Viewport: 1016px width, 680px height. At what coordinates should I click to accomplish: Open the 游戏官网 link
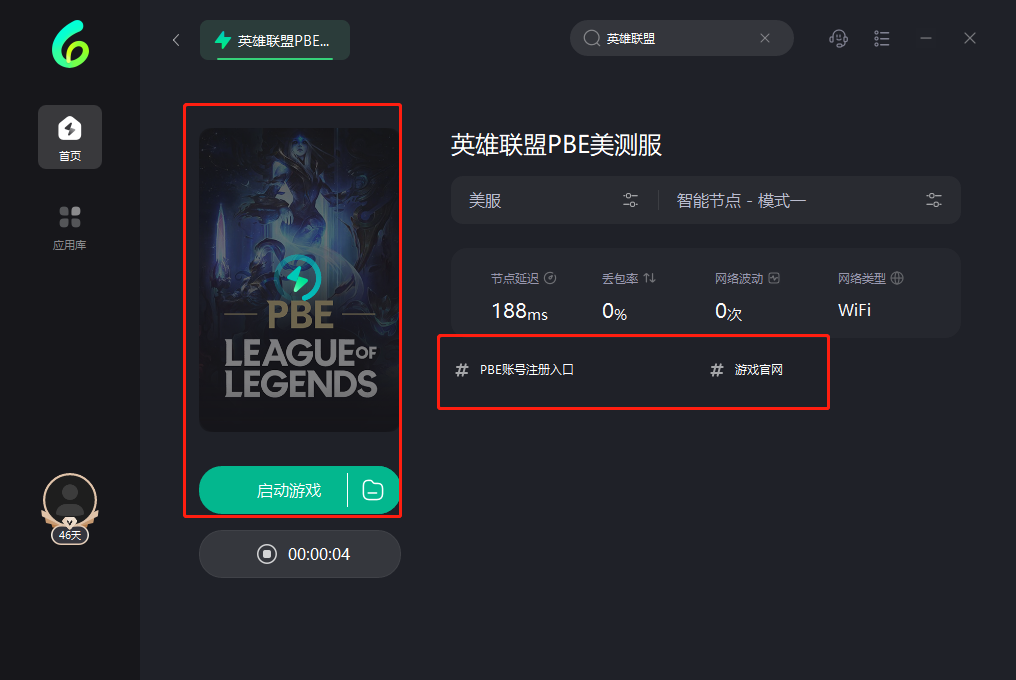(746, 369)
